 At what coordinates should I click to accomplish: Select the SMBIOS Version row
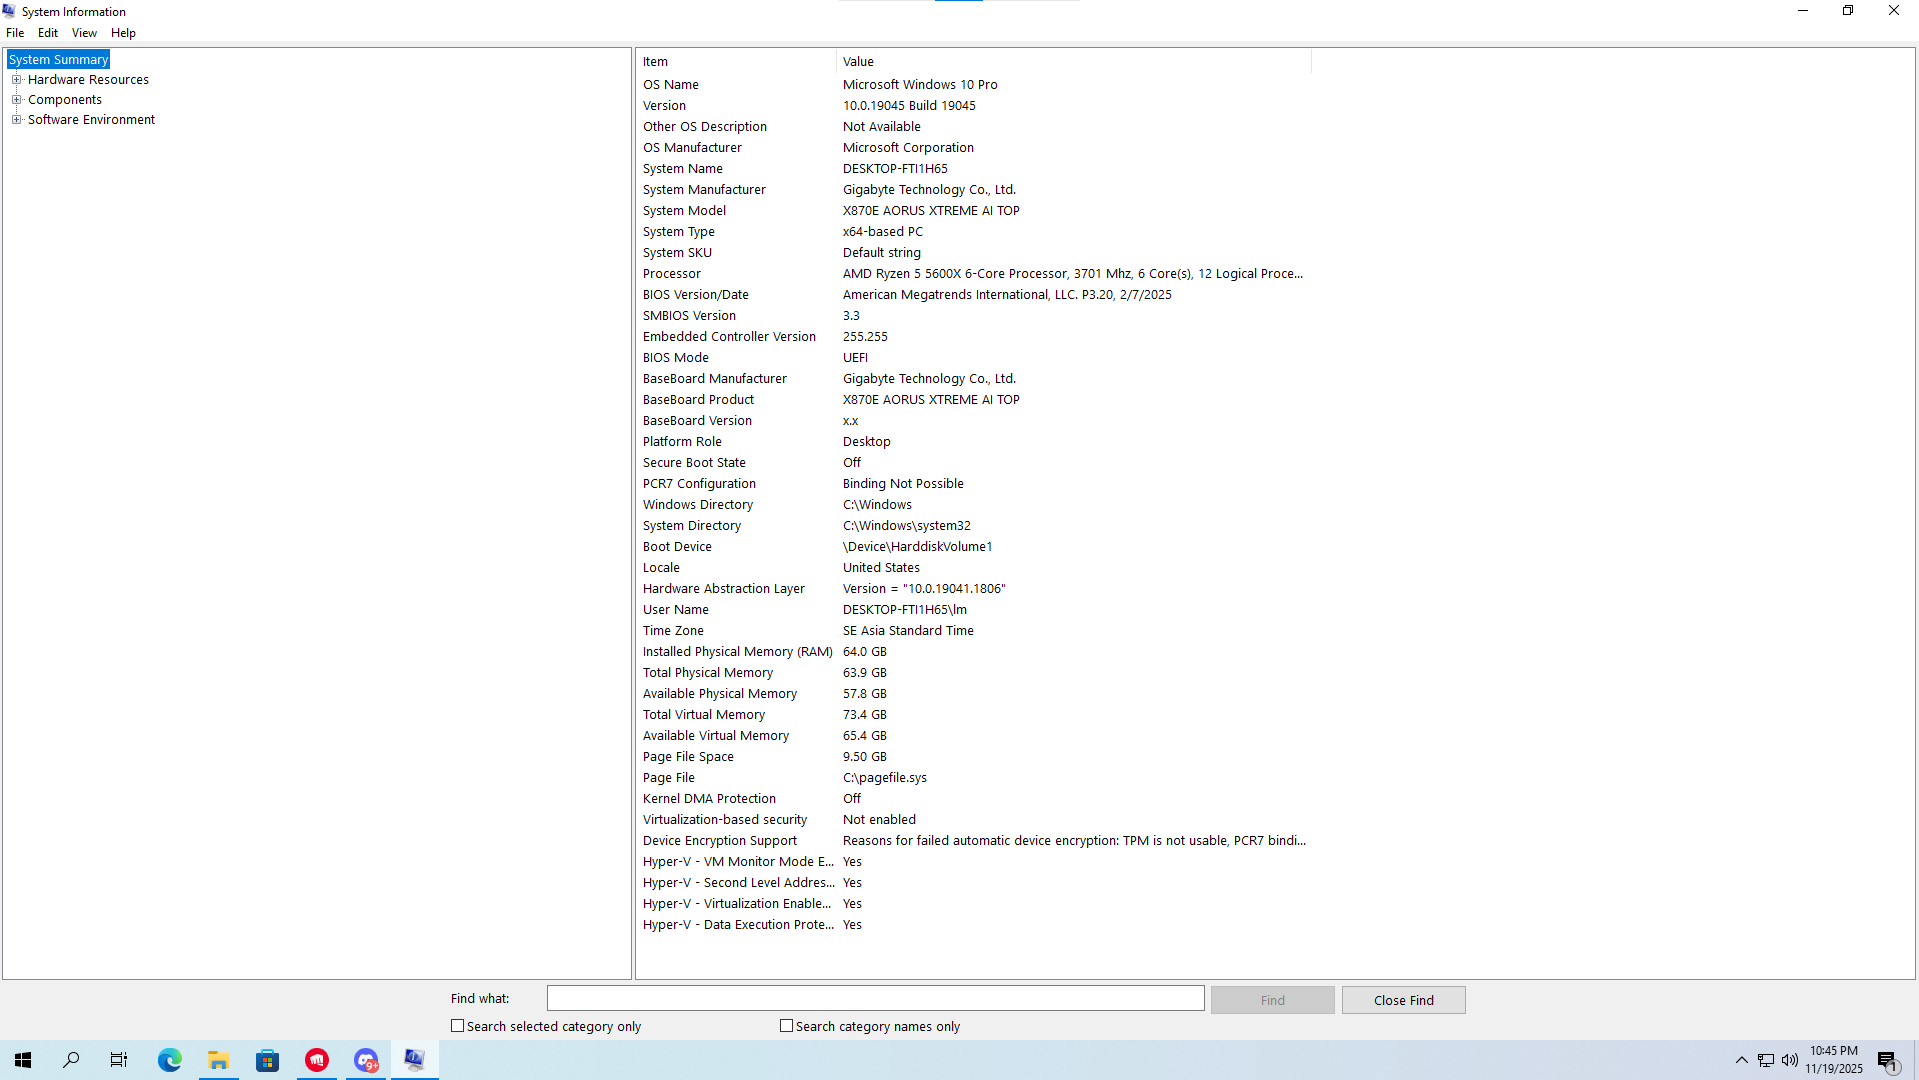point(974,316)
